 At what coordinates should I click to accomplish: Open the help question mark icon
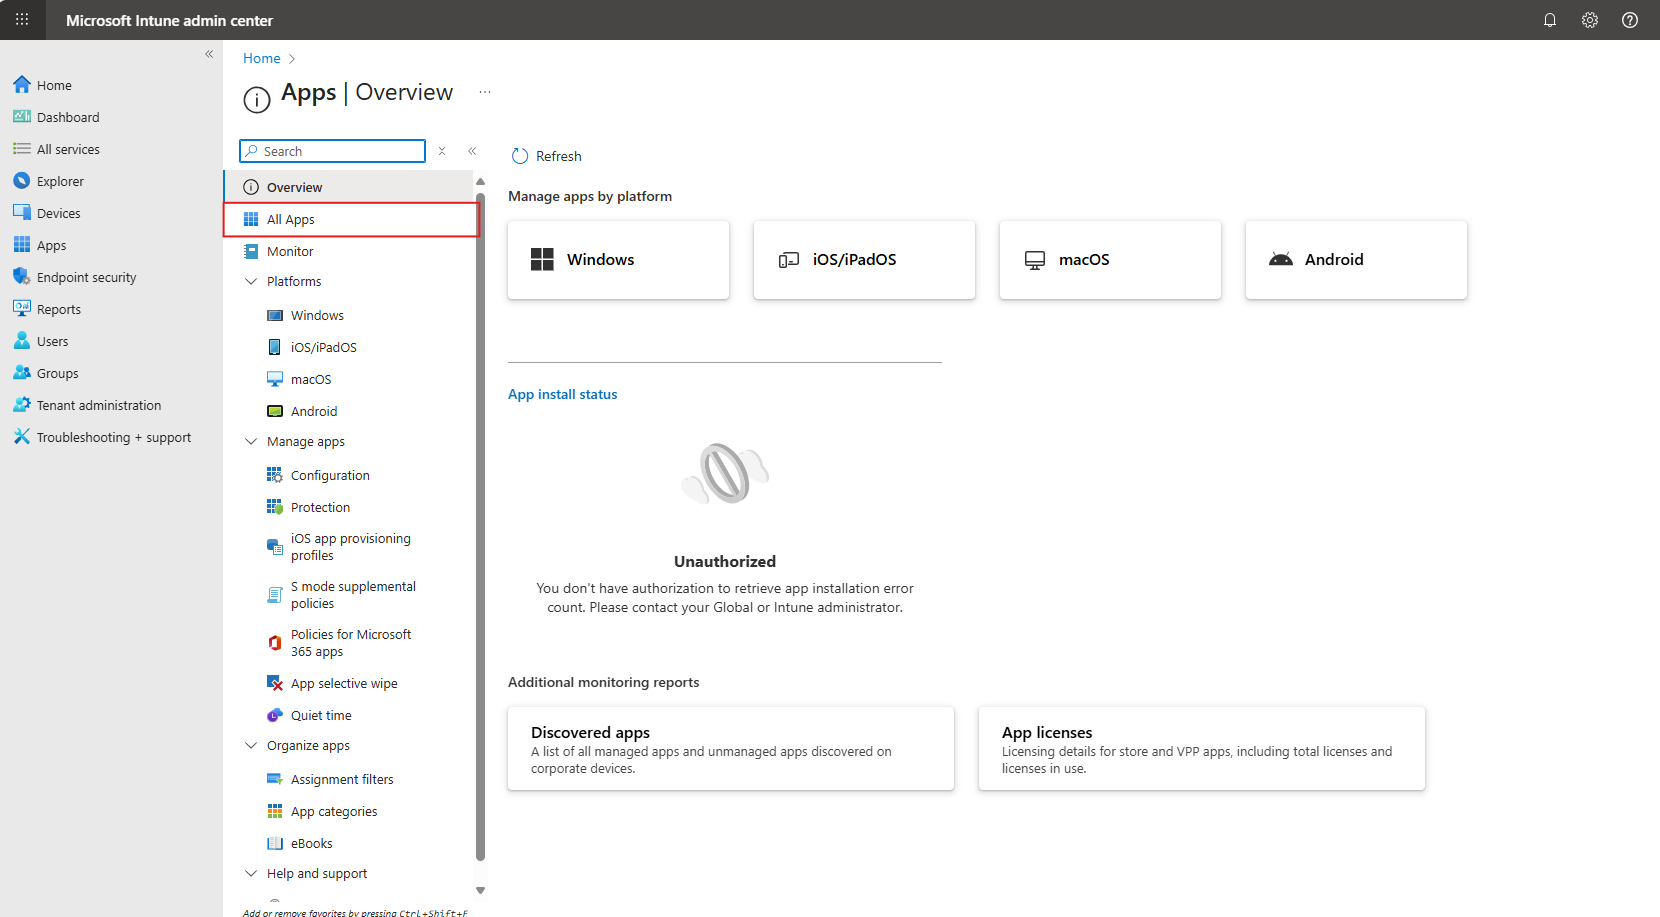point(1630,20)
